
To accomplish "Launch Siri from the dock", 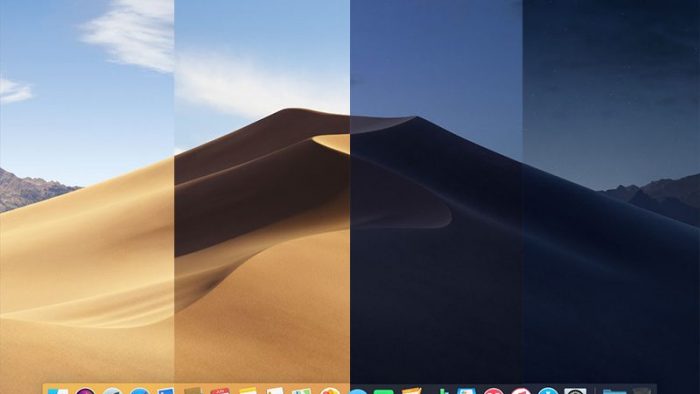I will pos(85,391).
